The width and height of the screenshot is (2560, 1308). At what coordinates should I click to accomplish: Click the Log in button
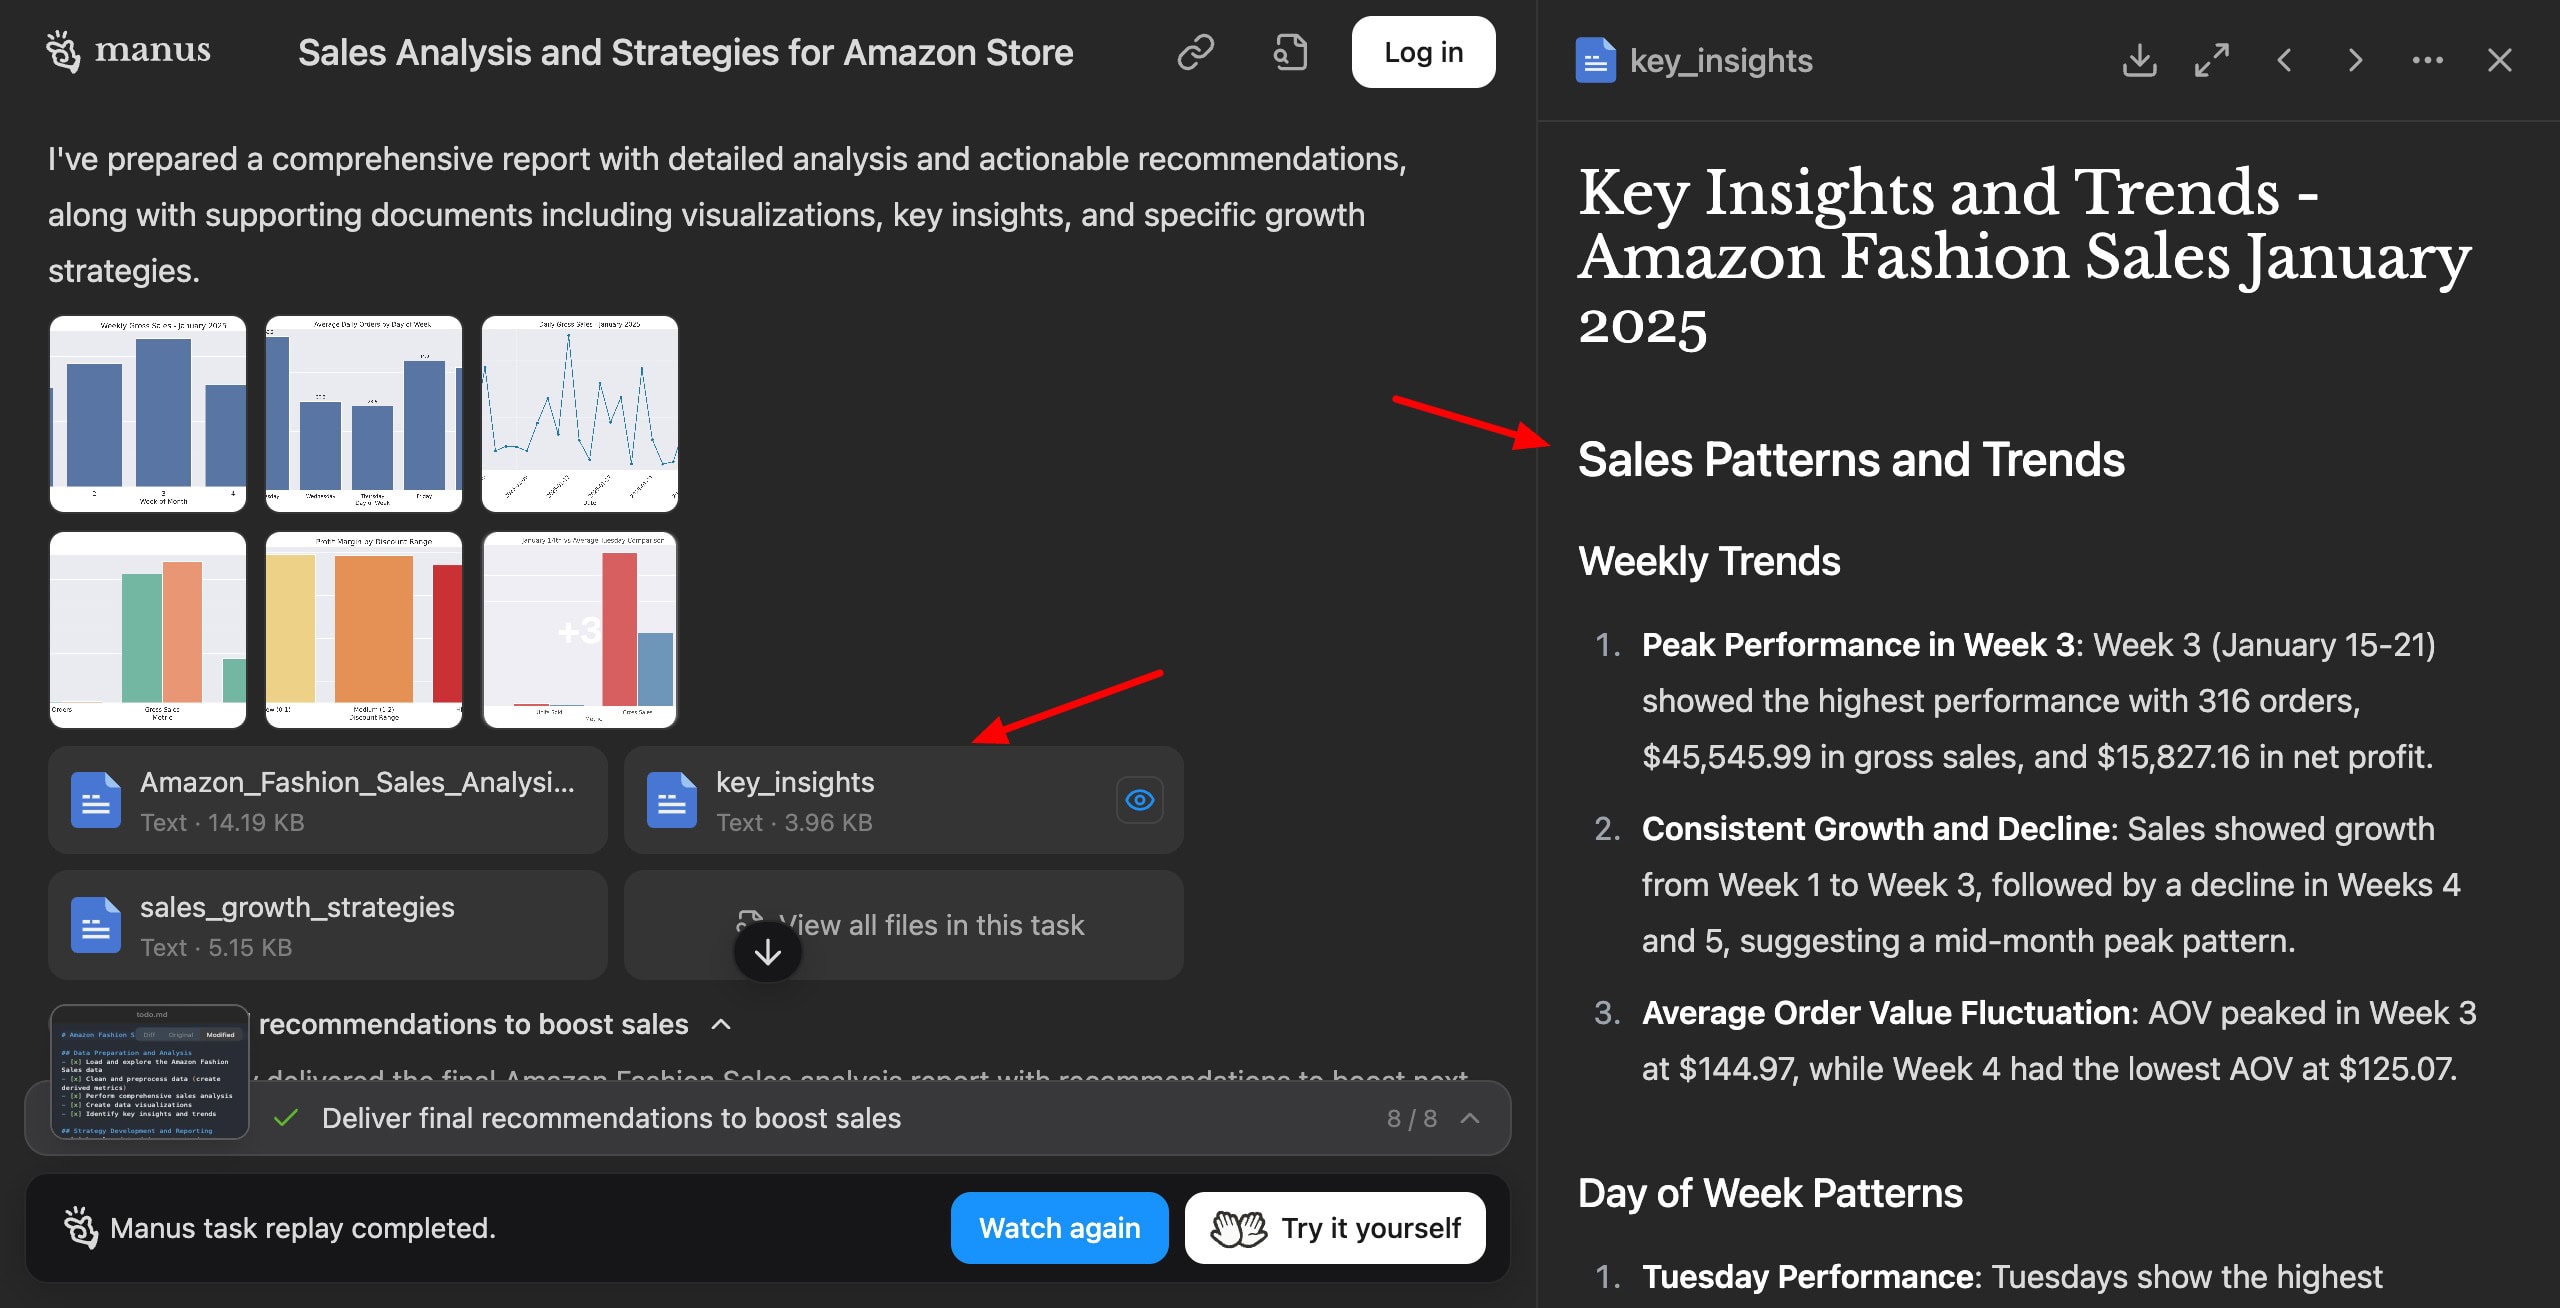1423,52
